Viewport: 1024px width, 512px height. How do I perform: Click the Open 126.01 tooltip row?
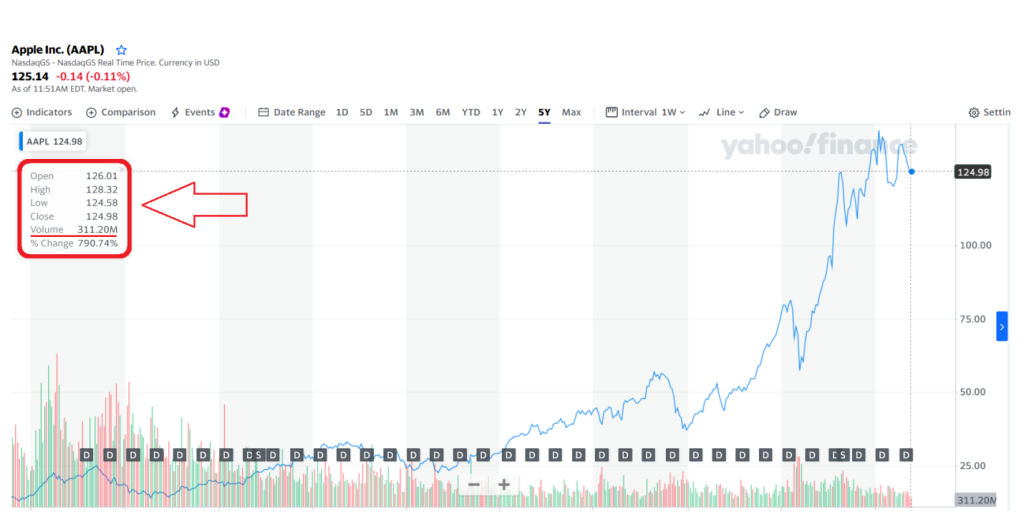[x=74, y=176]
